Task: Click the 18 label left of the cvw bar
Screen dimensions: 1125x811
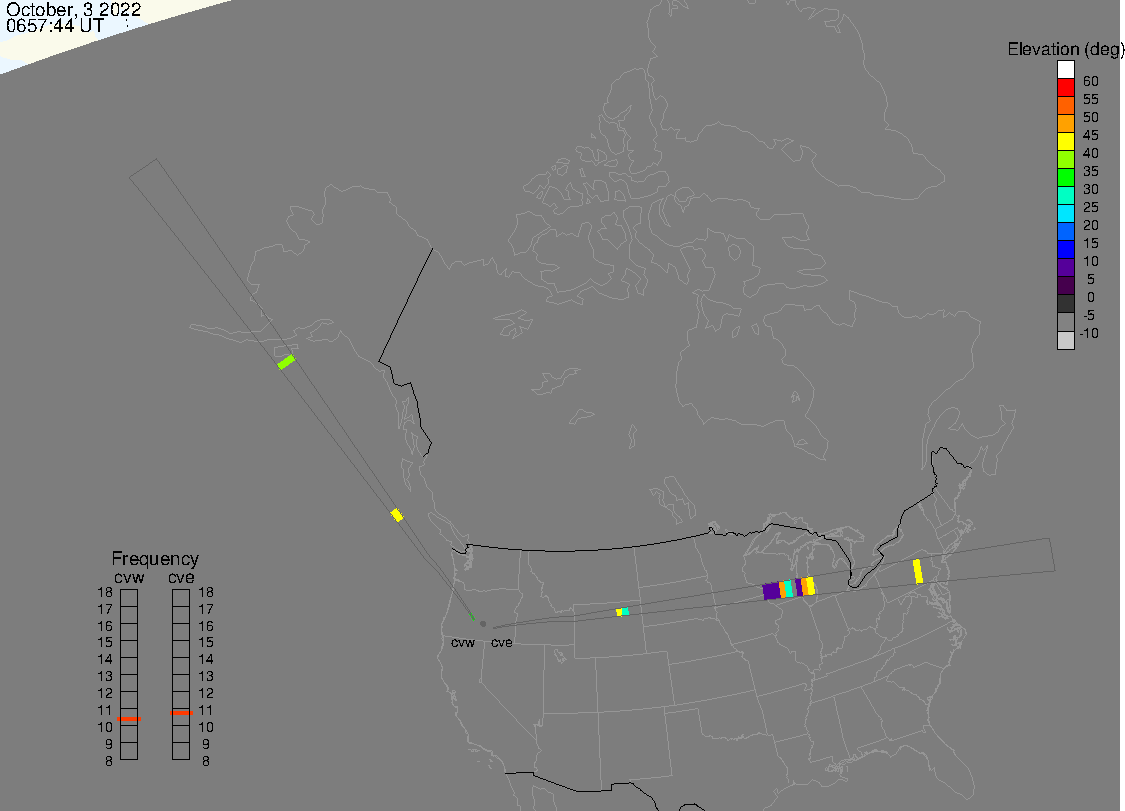Action: click(x=105, y=592)
